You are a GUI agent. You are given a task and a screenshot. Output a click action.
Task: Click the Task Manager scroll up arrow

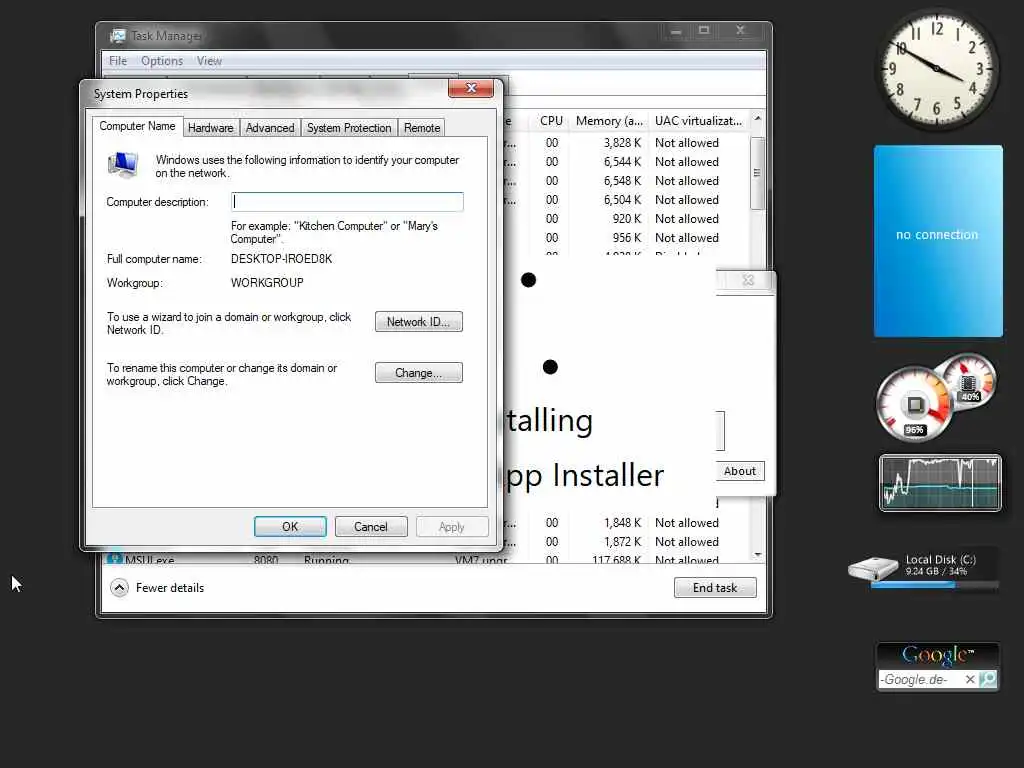[x=758, y=119]
